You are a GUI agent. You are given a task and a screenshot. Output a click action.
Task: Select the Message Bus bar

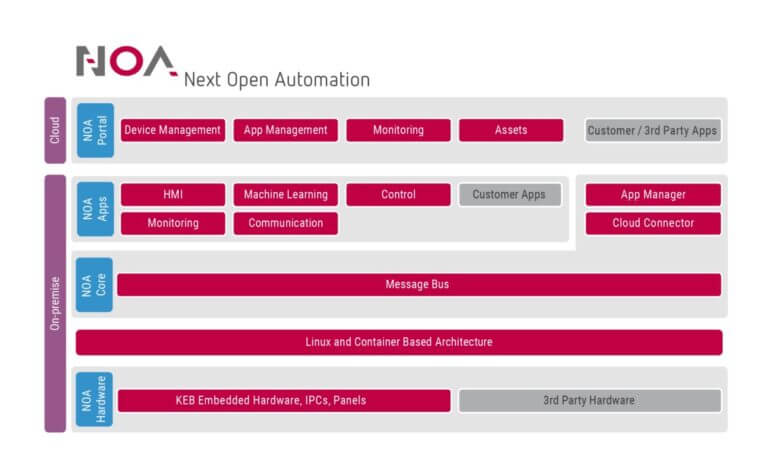(418, 285)
